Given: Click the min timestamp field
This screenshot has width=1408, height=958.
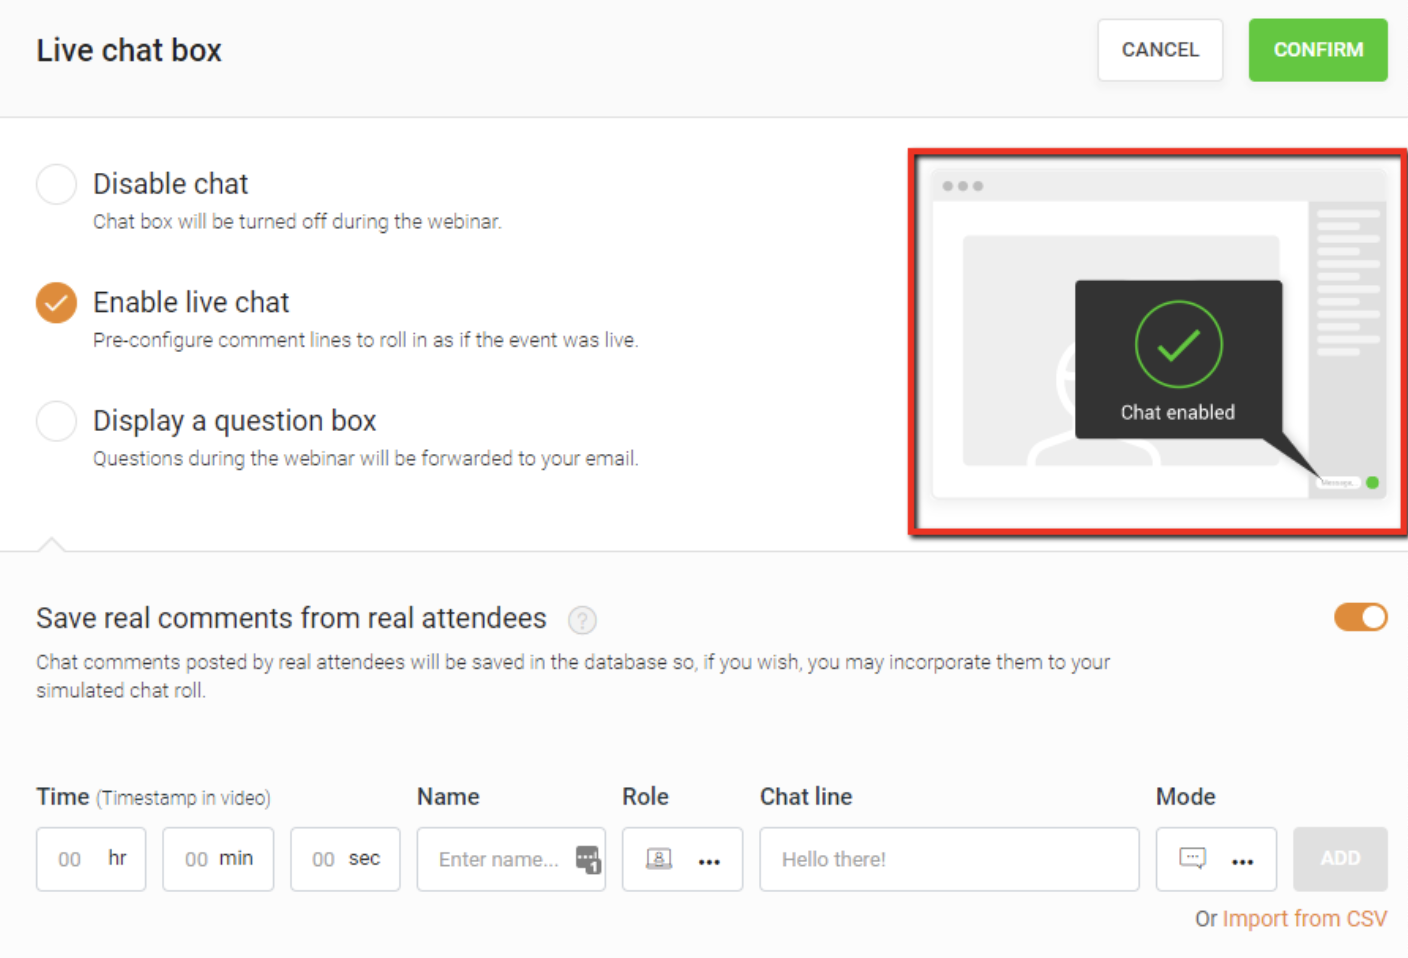Looking at the screenshot, I should pos(218,859).
